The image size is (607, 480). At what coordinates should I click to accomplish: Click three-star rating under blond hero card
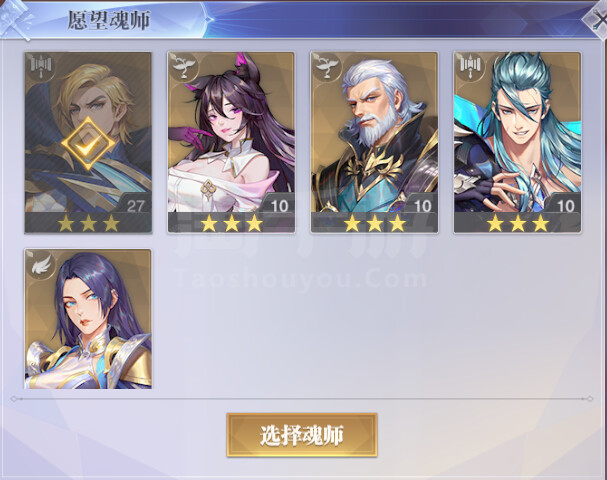coord(89,223)
